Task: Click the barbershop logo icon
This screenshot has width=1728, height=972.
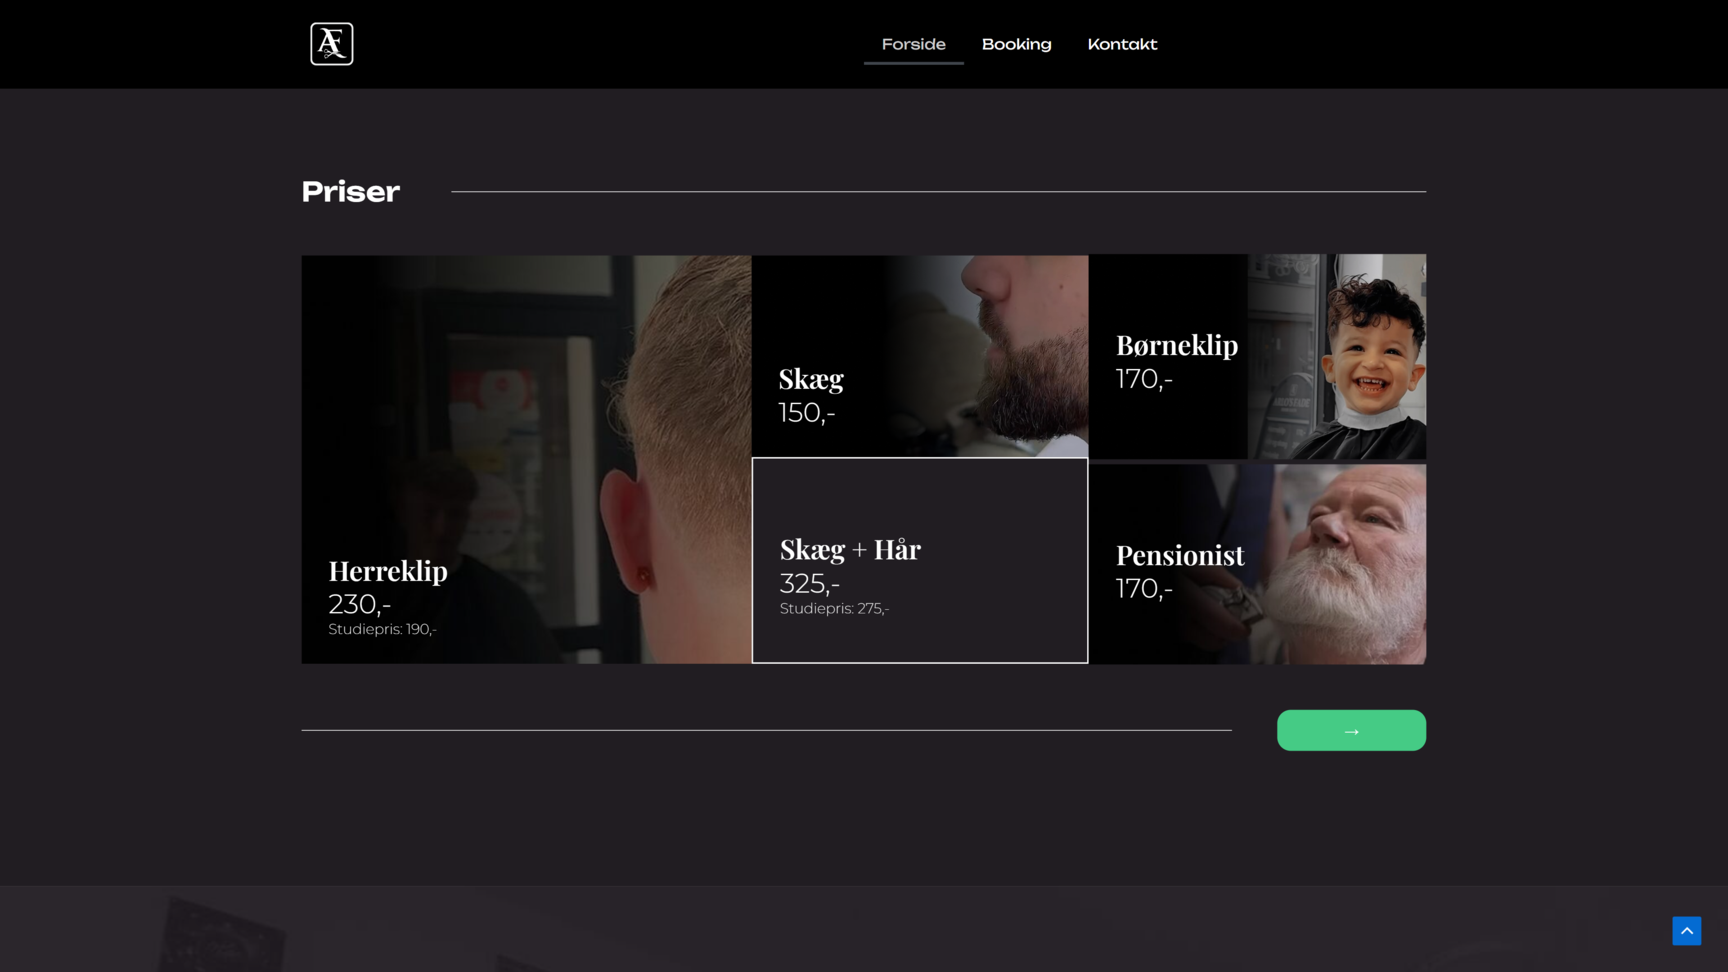Action: [x=332, y=44]
